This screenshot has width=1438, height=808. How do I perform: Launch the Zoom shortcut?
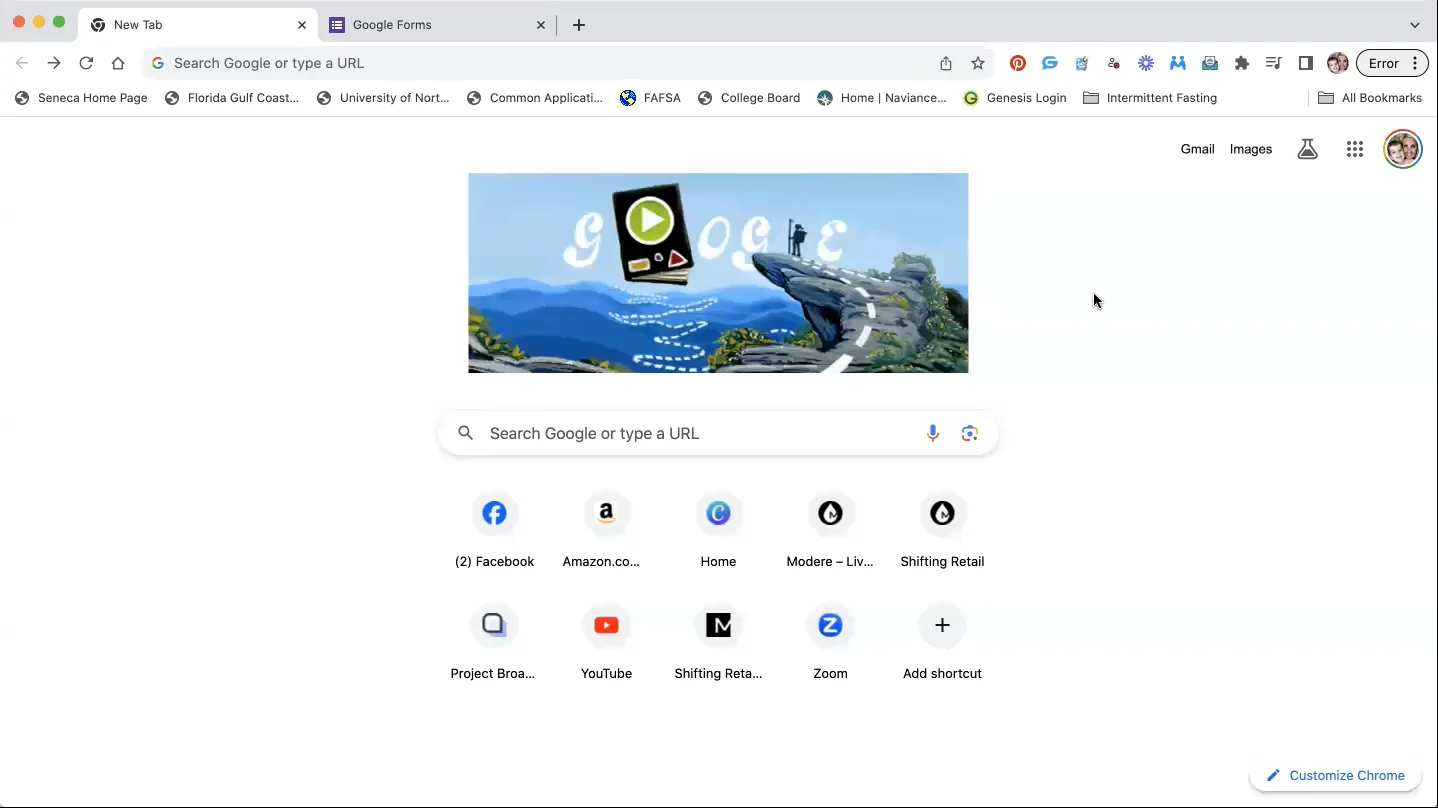click(830, 643)
